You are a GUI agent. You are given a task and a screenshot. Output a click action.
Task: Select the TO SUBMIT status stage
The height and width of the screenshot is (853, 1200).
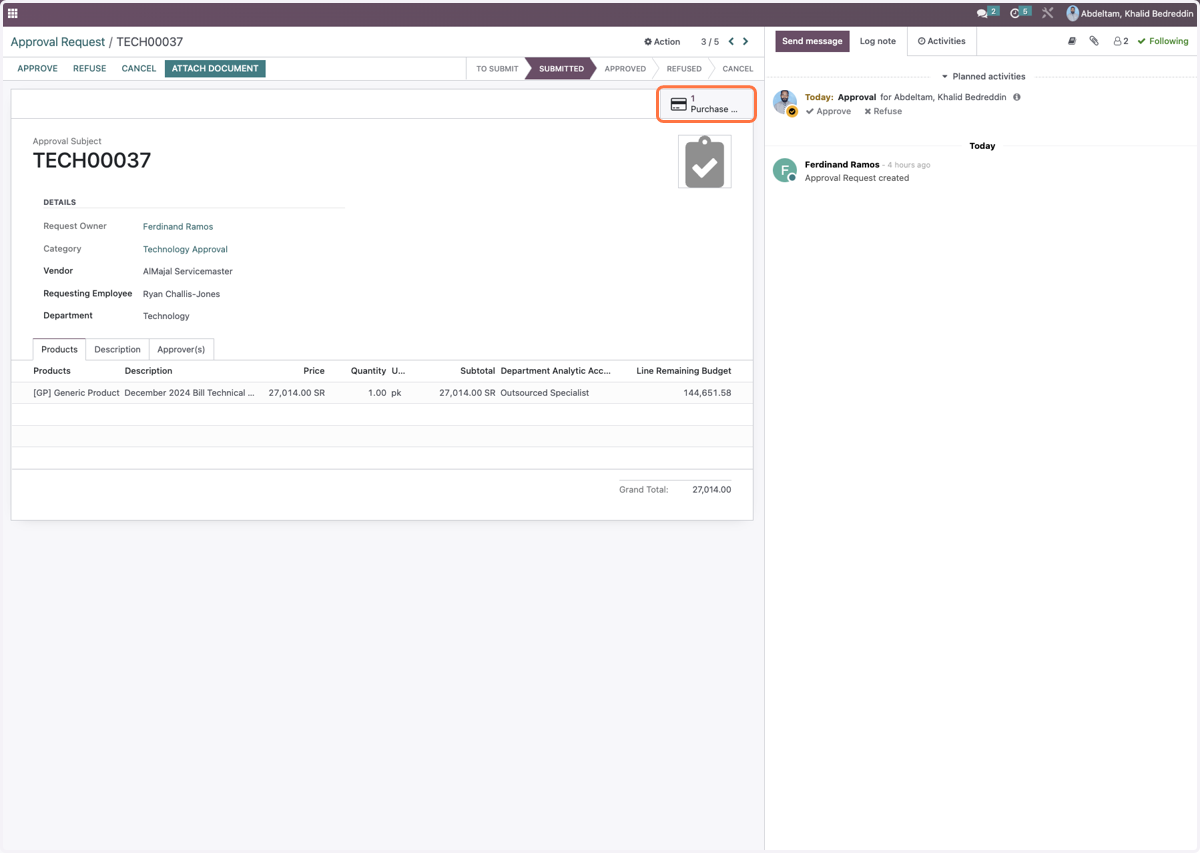coord(497,69)
